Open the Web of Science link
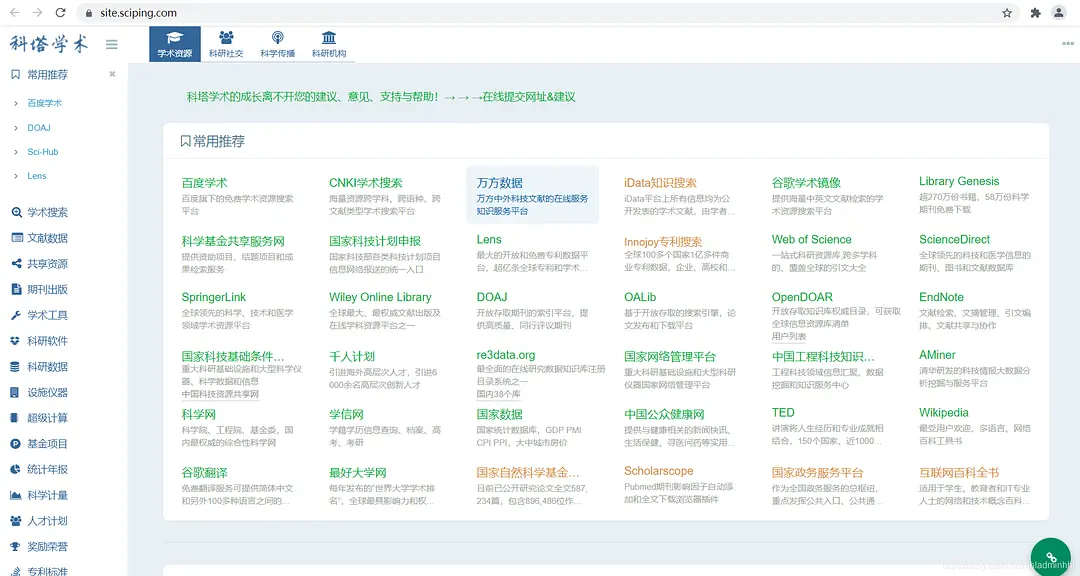The height and width of the screenshot is (576, 1080). pos(811,240)
